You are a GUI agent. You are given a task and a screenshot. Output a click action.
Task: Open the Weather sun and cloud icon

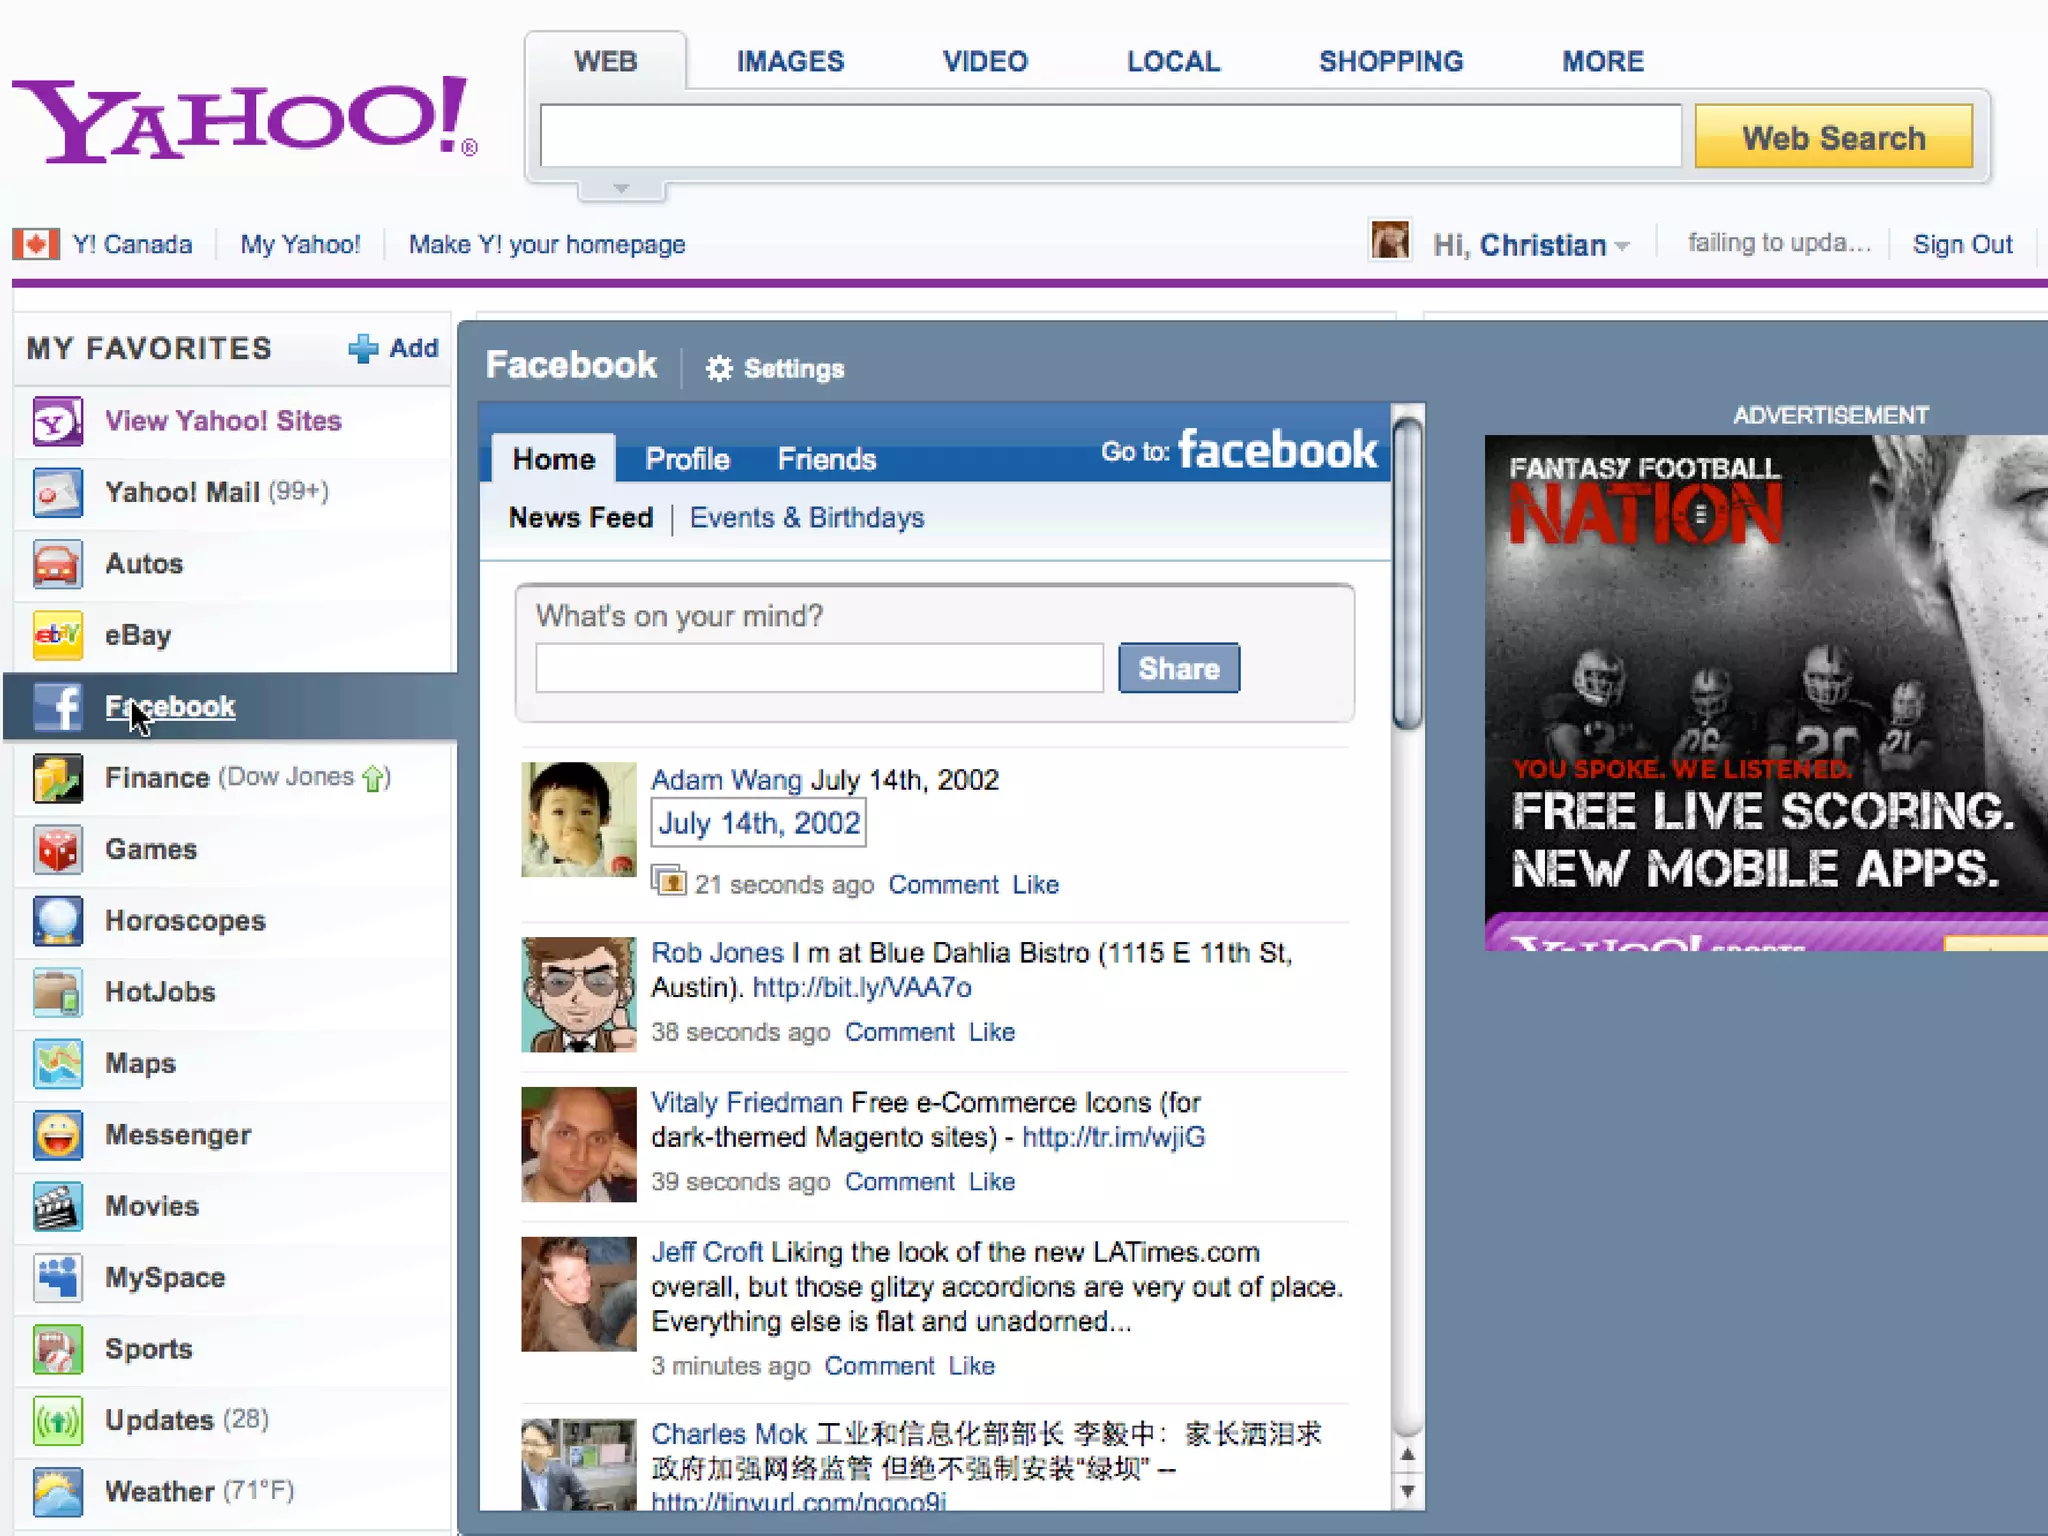click(x=57, y=1492)
